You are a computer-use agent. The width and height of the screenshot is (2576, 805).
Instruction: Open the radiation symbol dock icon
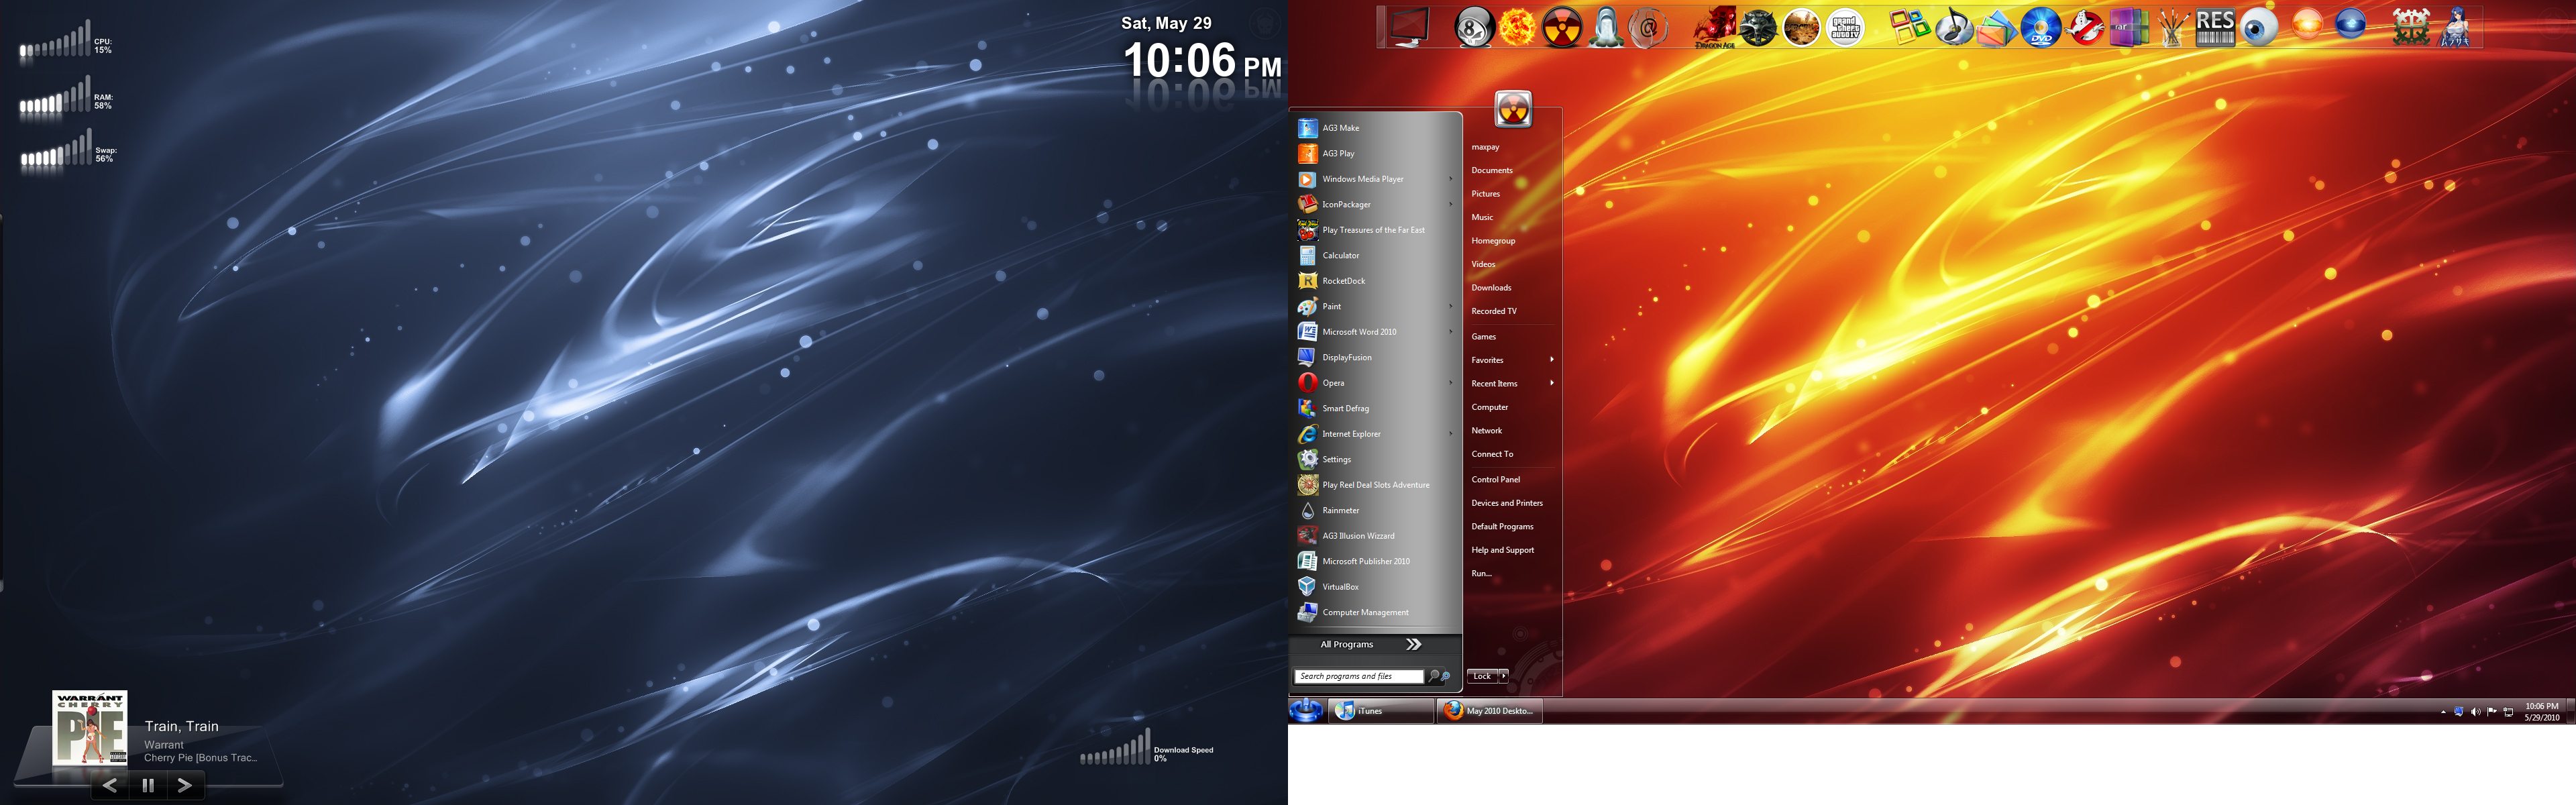(x=1561, y=27)
